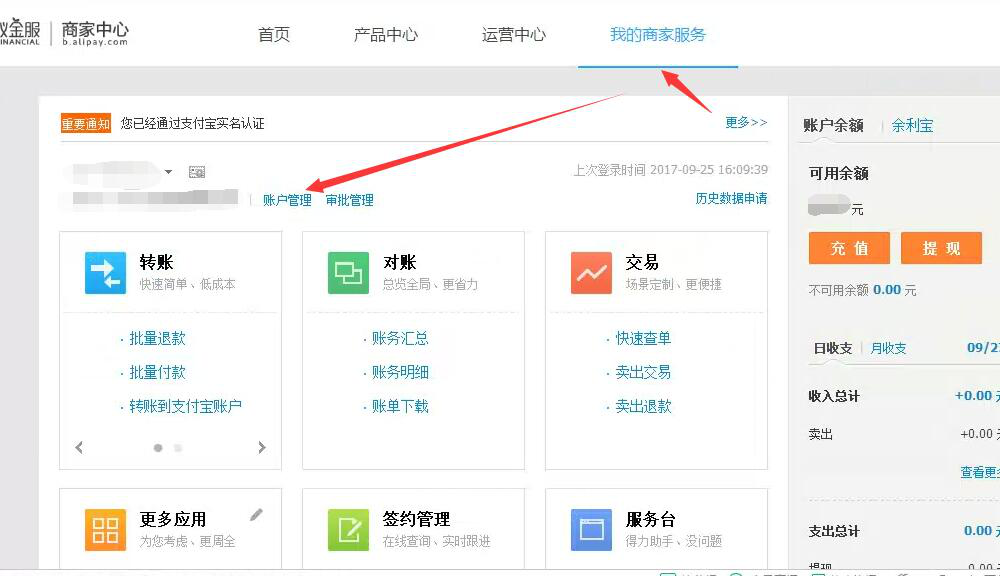1000x576 pixels.
Task: Expand the account name dropdown arrow
Action: pyautogui.click(x=168, y=172)
